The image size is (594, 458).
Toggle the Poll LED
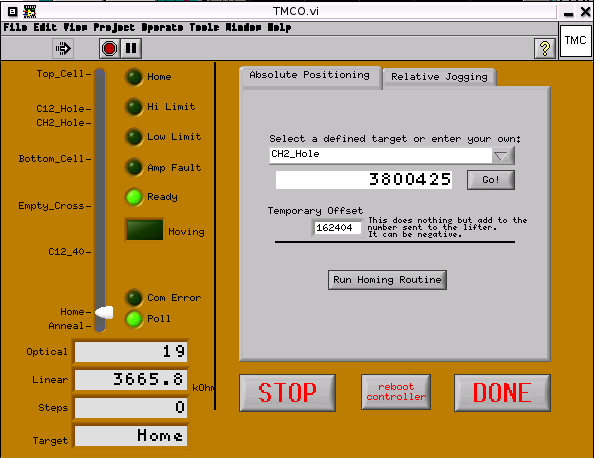[x=134, y=319]
